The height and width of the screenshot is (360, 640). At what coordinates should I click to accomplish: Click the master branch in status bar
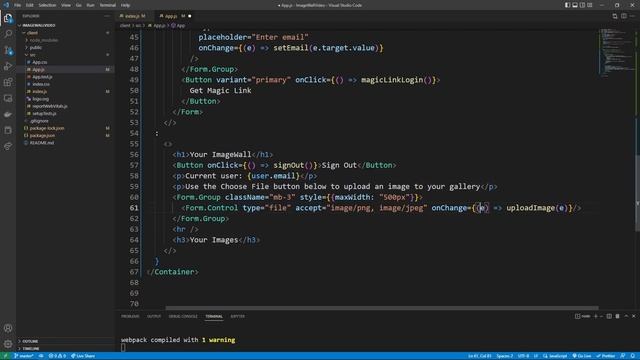pos(24,356)
